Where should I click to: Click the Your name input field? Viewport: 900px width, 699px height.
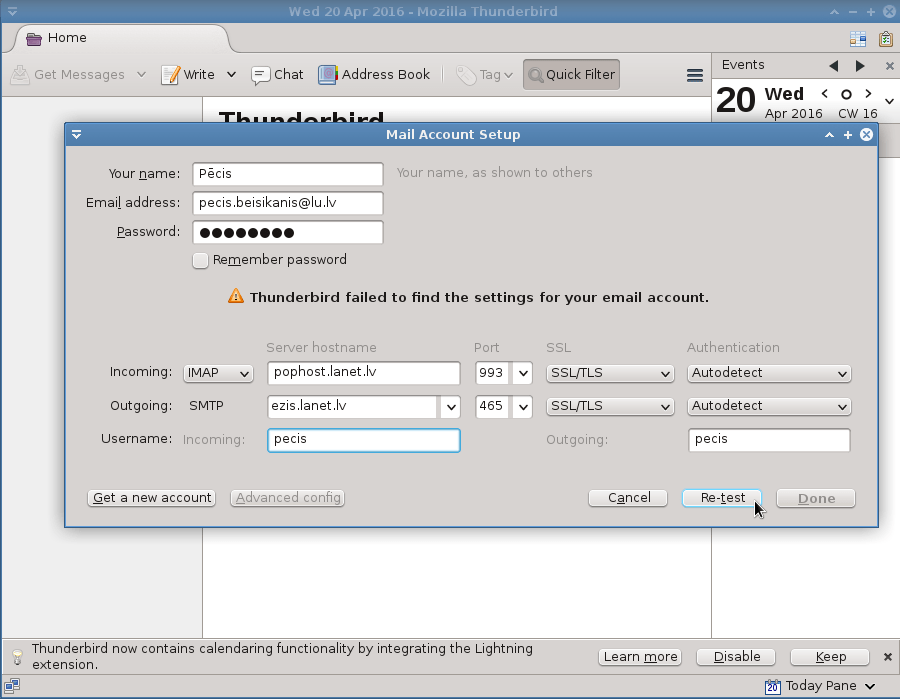[x=288, y=174]
